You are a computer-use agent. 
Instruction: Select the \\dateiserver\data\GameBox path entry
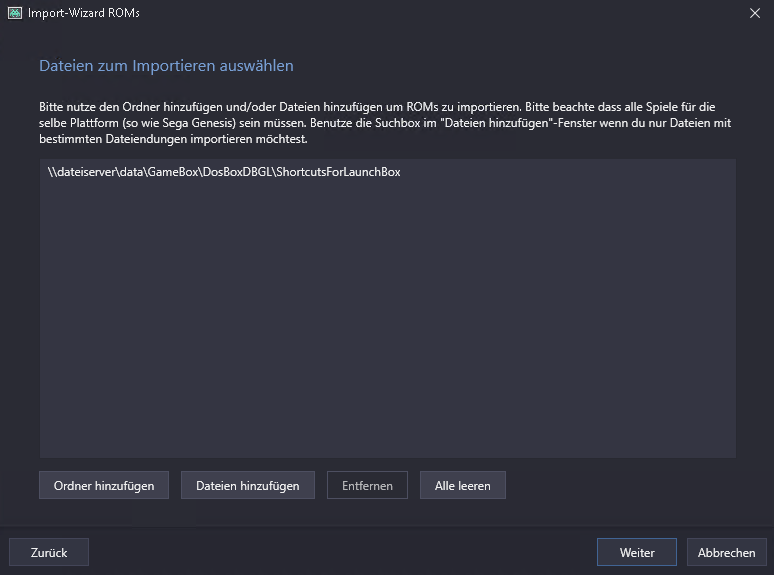coord(224,173)
